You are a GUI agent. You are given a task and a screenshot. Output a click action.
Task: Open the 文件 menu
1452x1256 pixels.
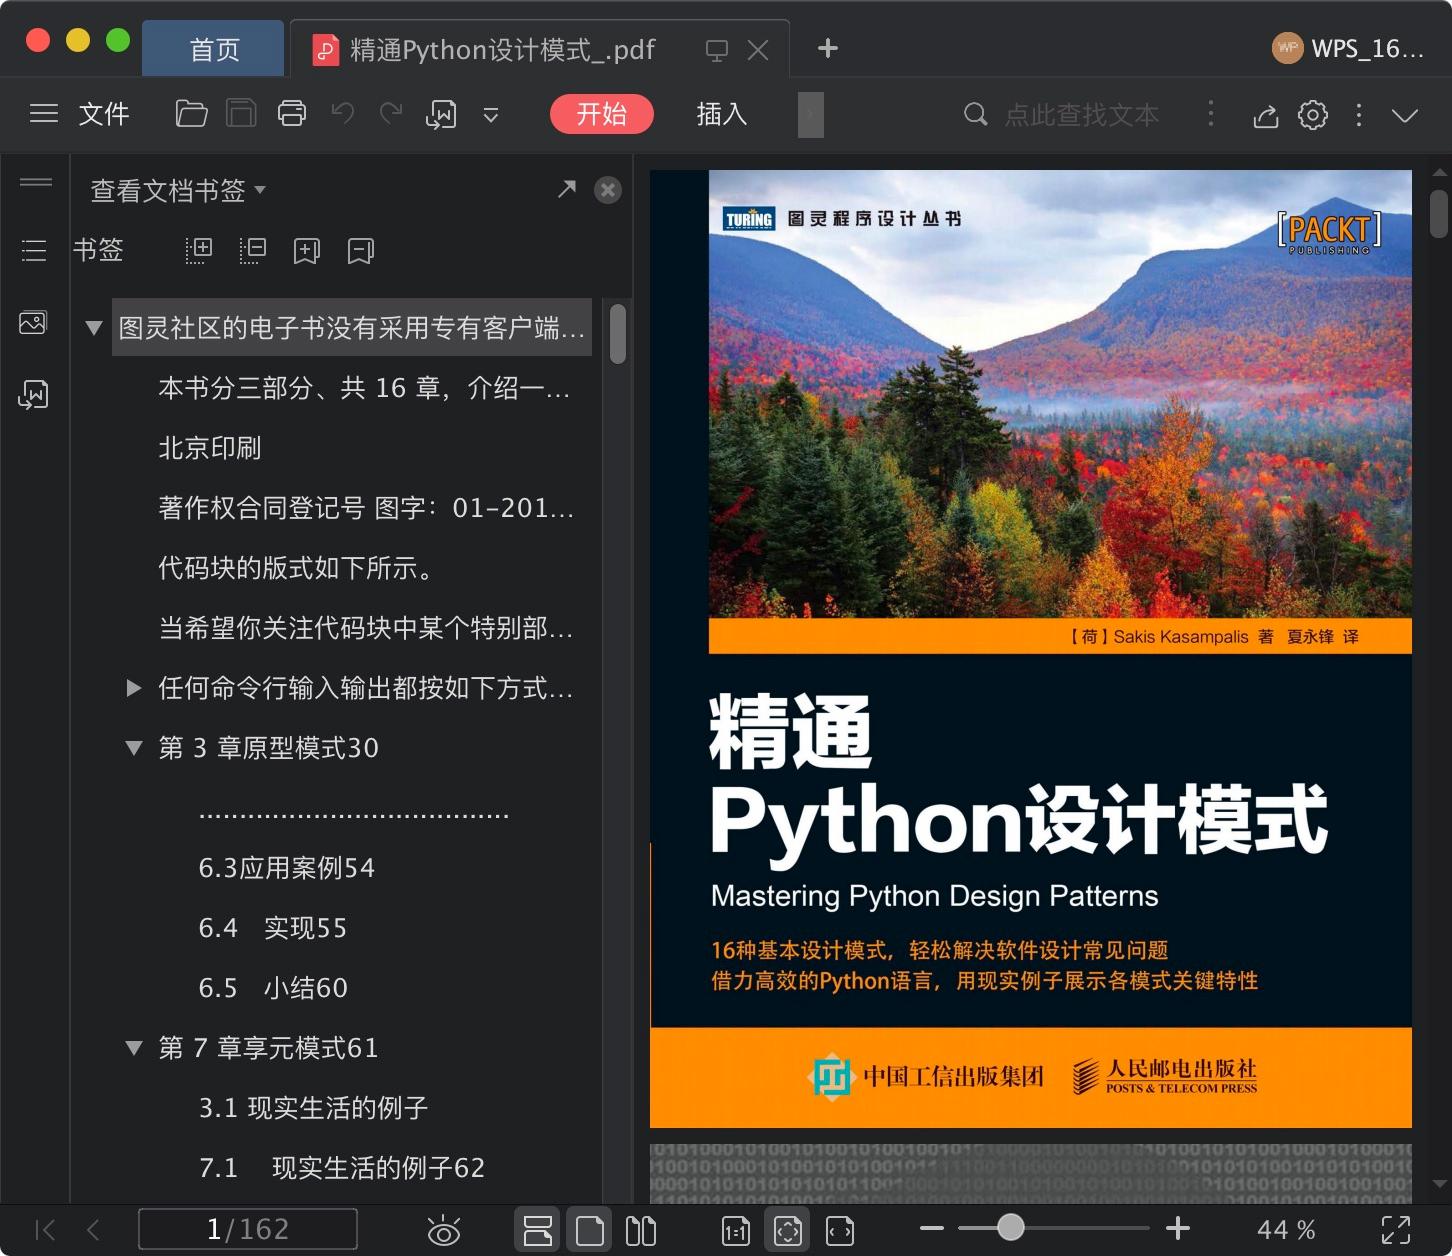[x=104, y=114]
